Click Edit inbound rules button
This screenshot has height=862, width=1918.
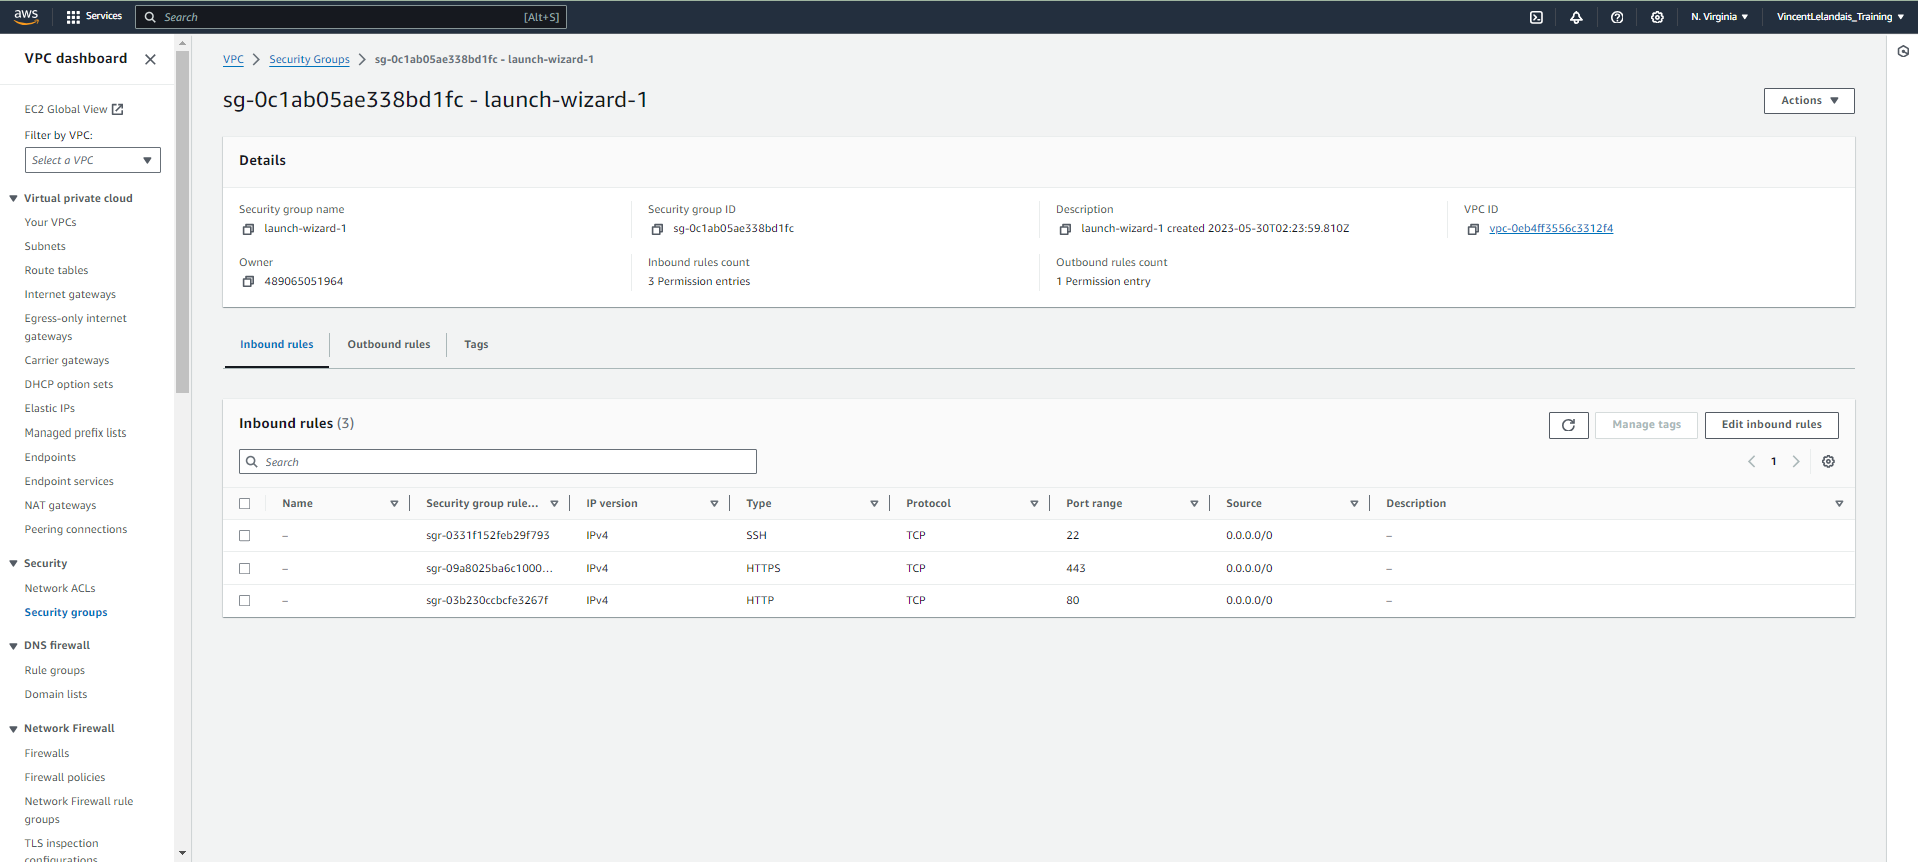tap(1771, 425)
